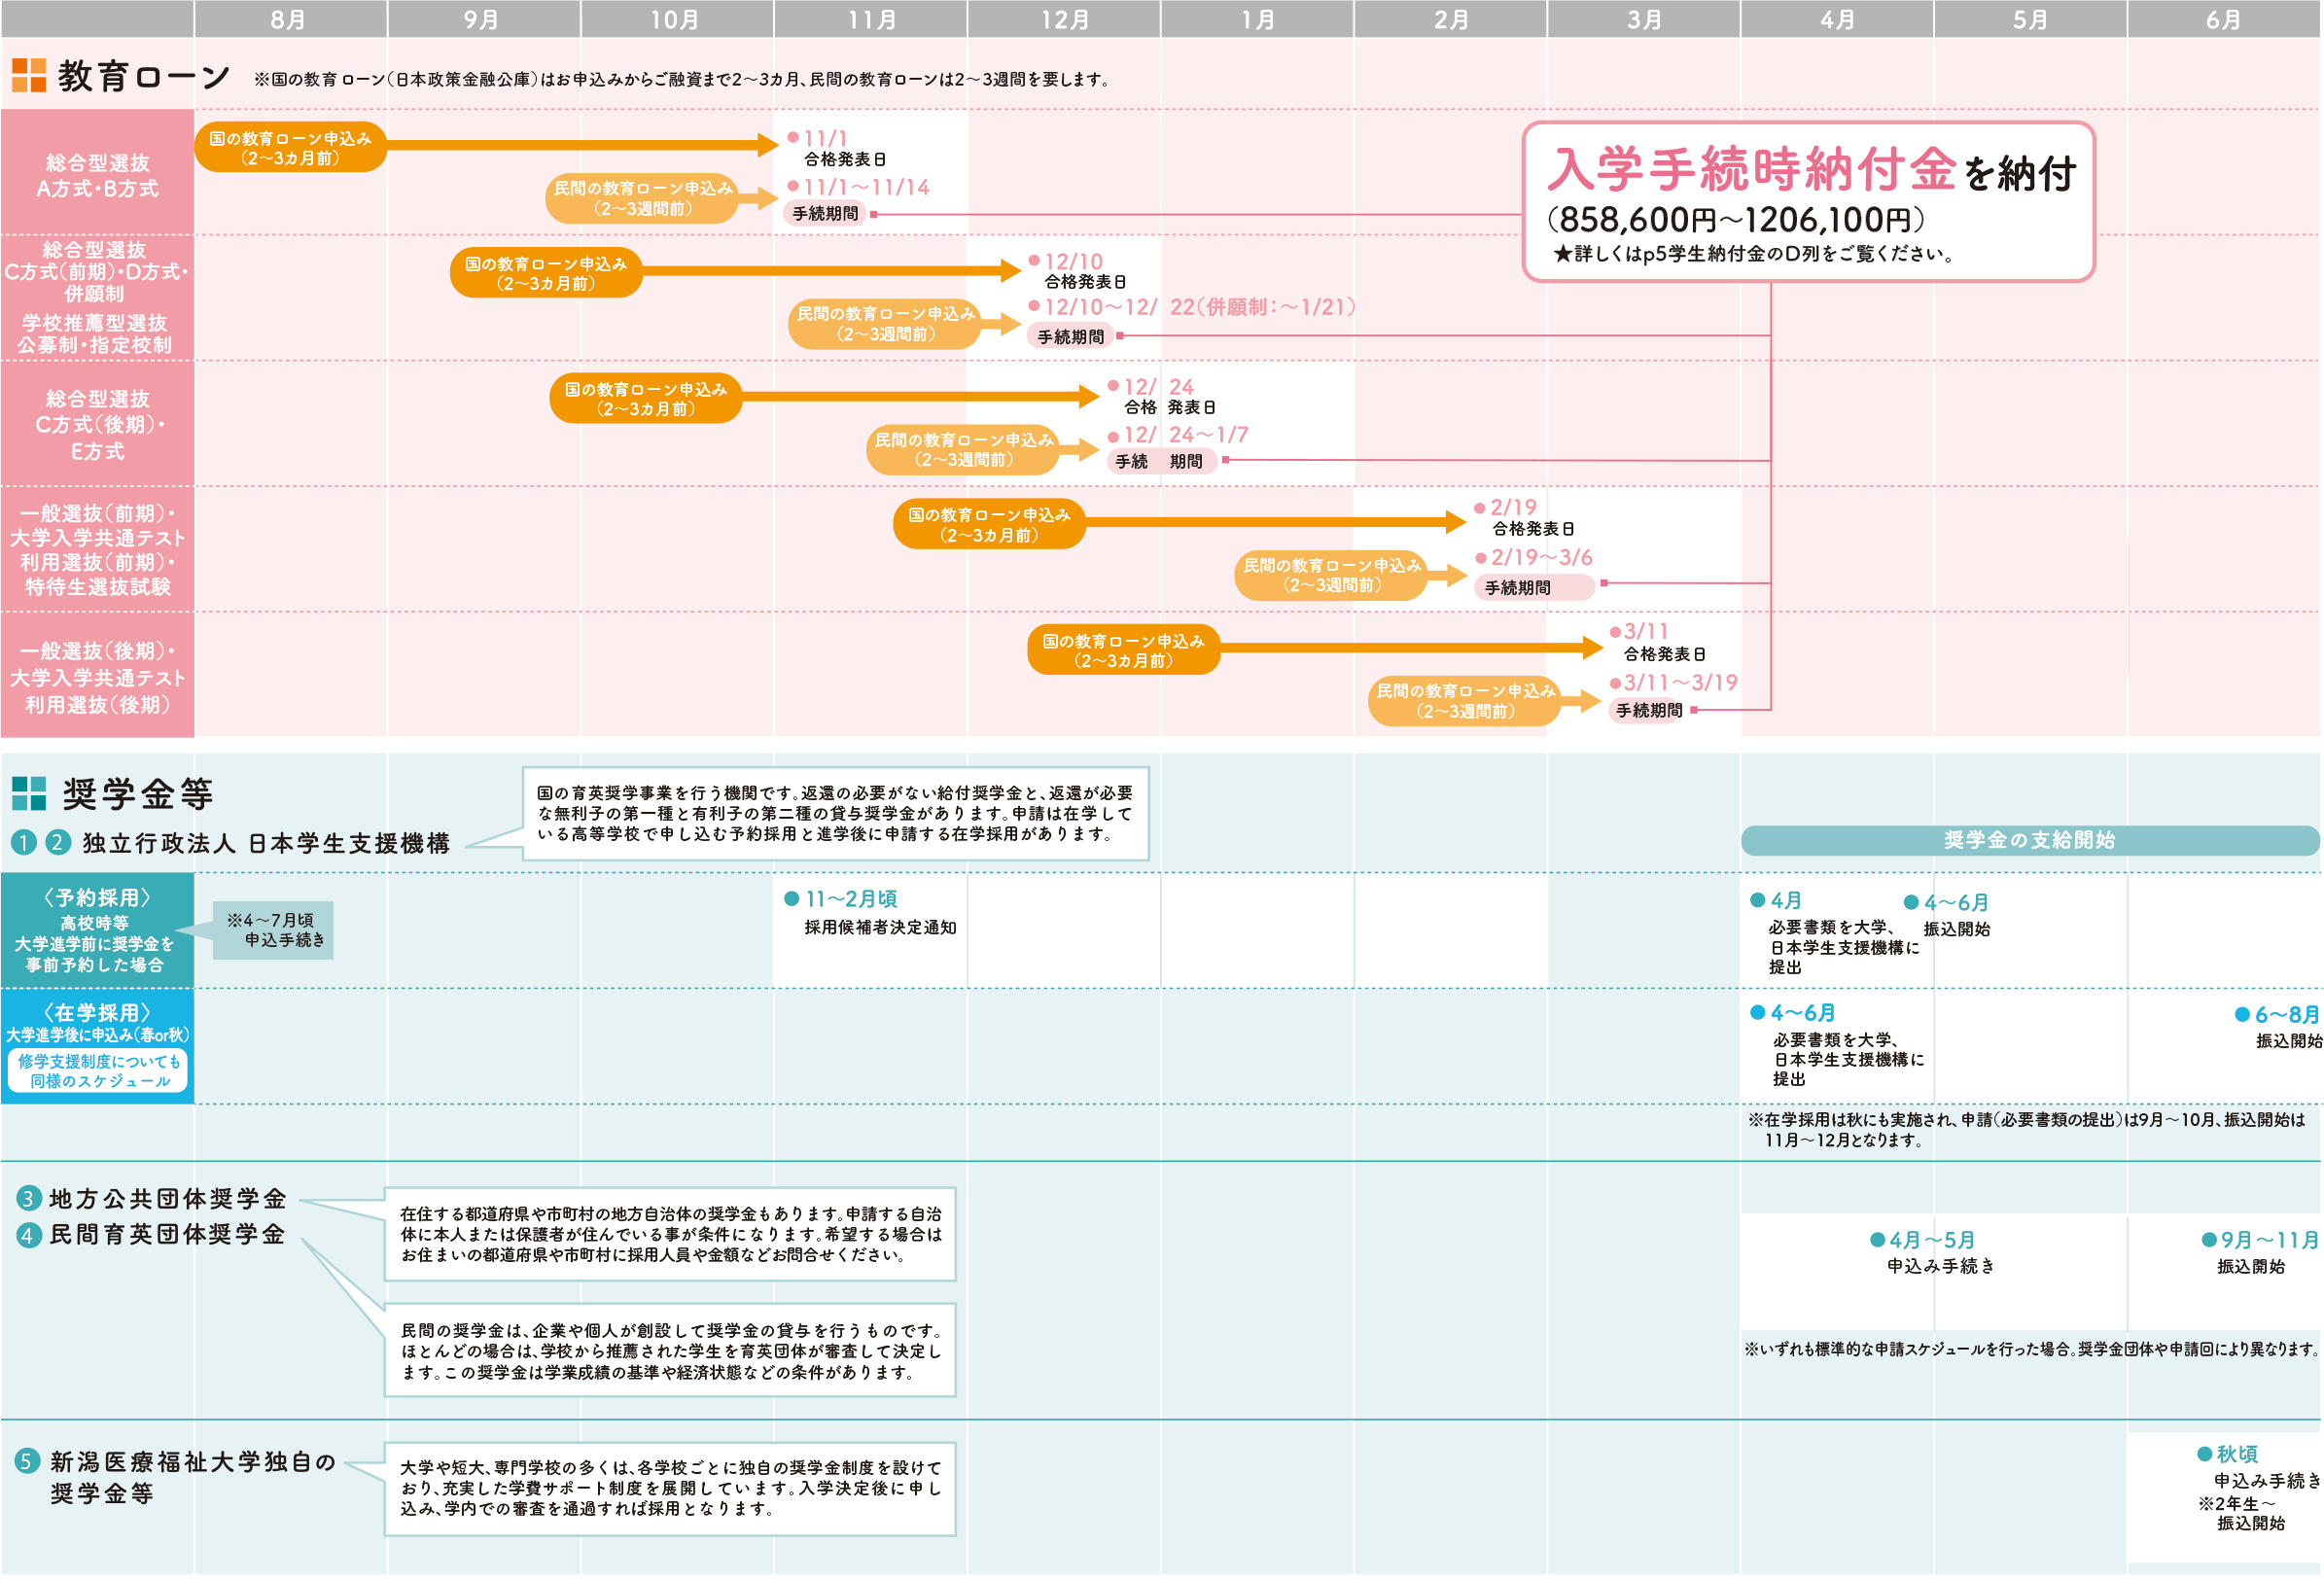Click the pink bullet beside 11/1 合格発表日
This screenshot has width=2324, height=1579.
click(x=793, y=137)
